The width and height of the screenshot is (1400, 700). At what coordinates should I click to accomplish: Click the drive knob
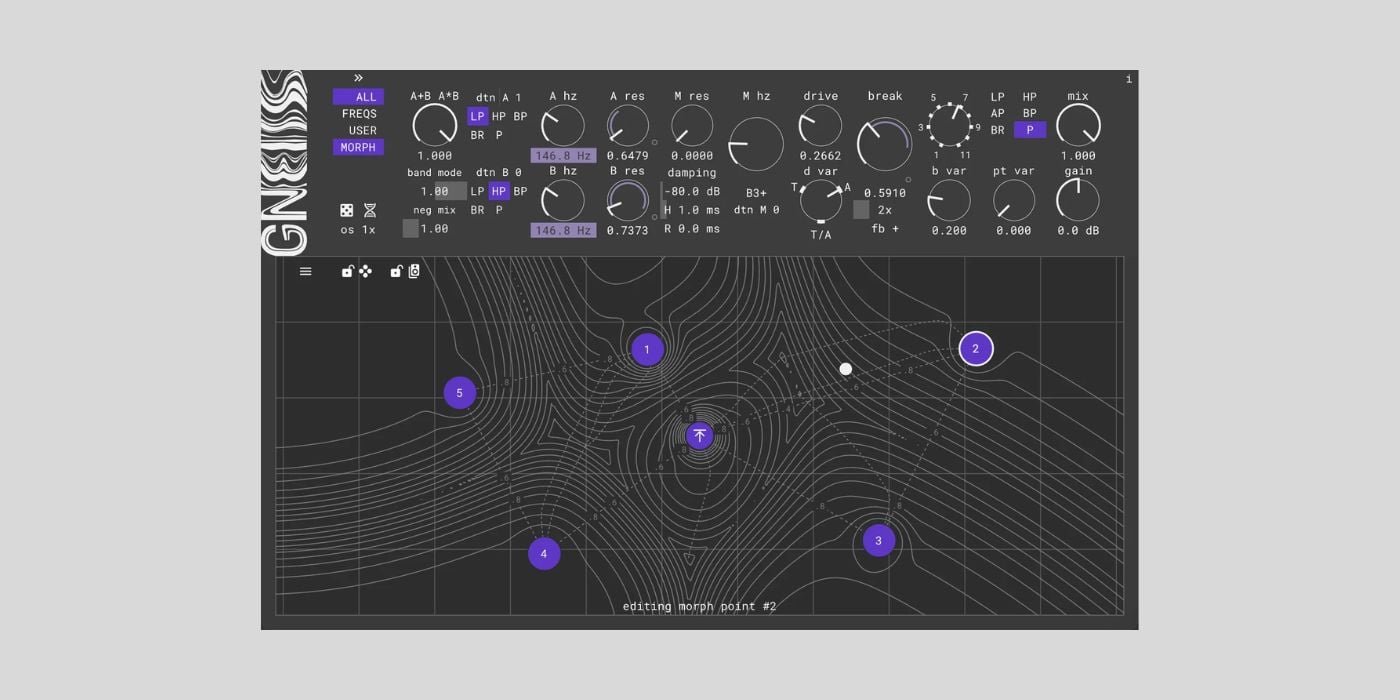click(x=820, y=125)
